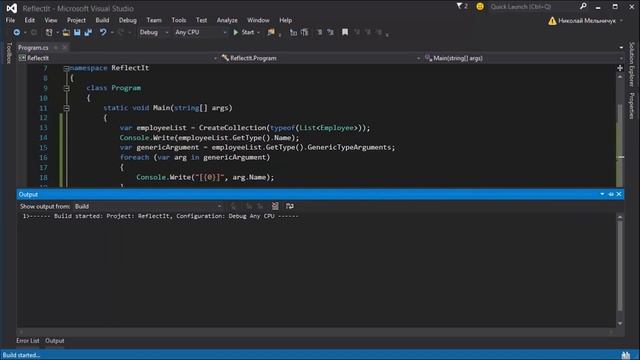The width and height of the screenshot is (640, 360).
Task: Click the status bar icon at far right
Action: 626,355
